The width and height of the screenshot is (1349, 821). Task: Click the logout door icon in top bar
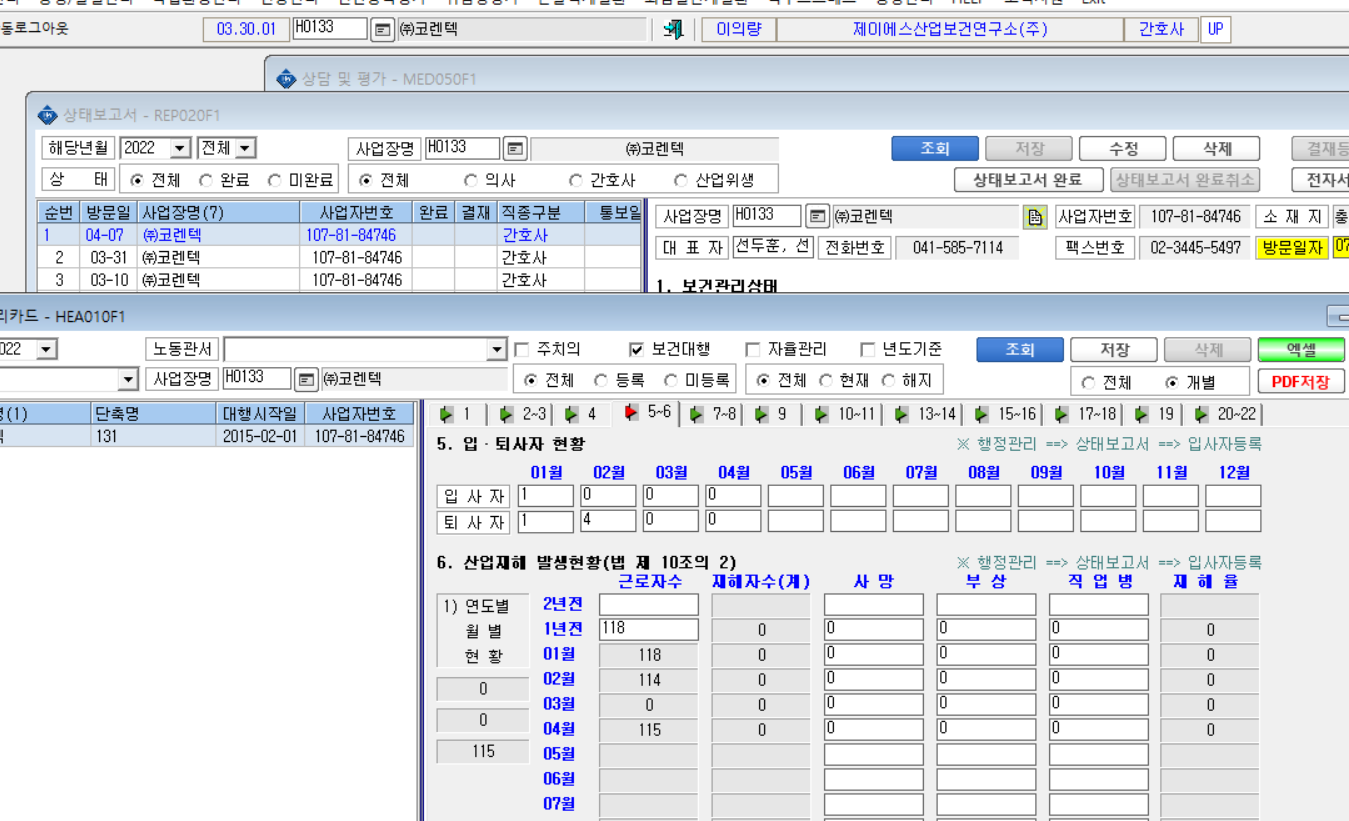click(x=673, y=30)
